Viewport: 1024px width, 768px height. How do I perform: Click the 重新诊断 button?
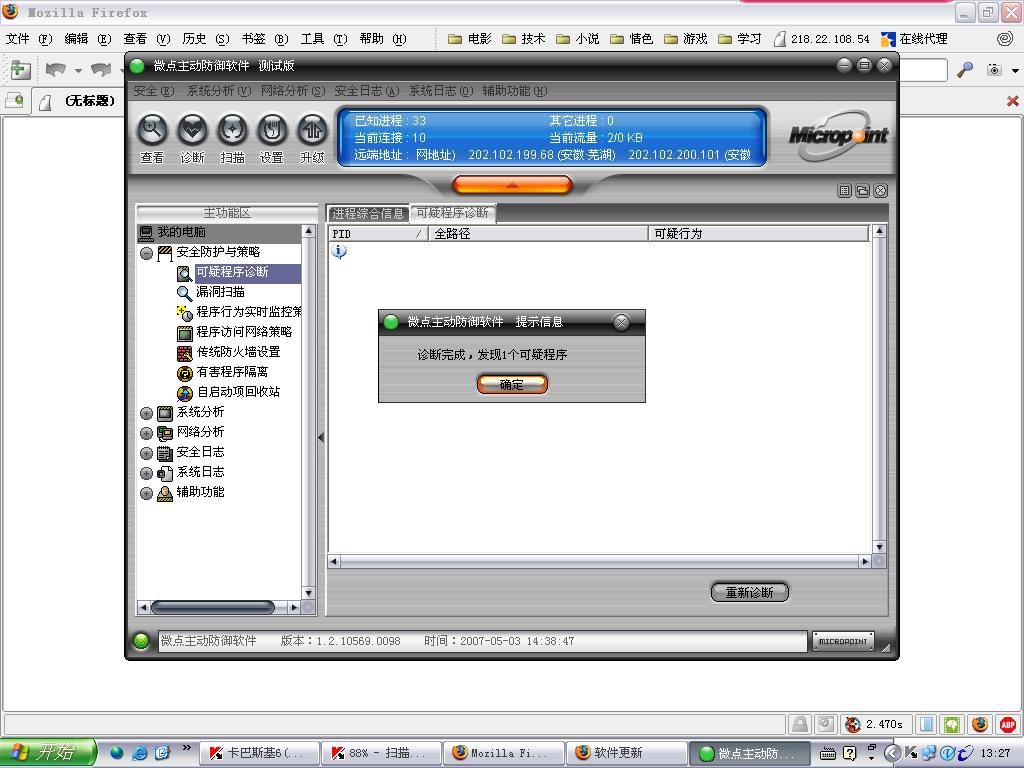(750, 592)
